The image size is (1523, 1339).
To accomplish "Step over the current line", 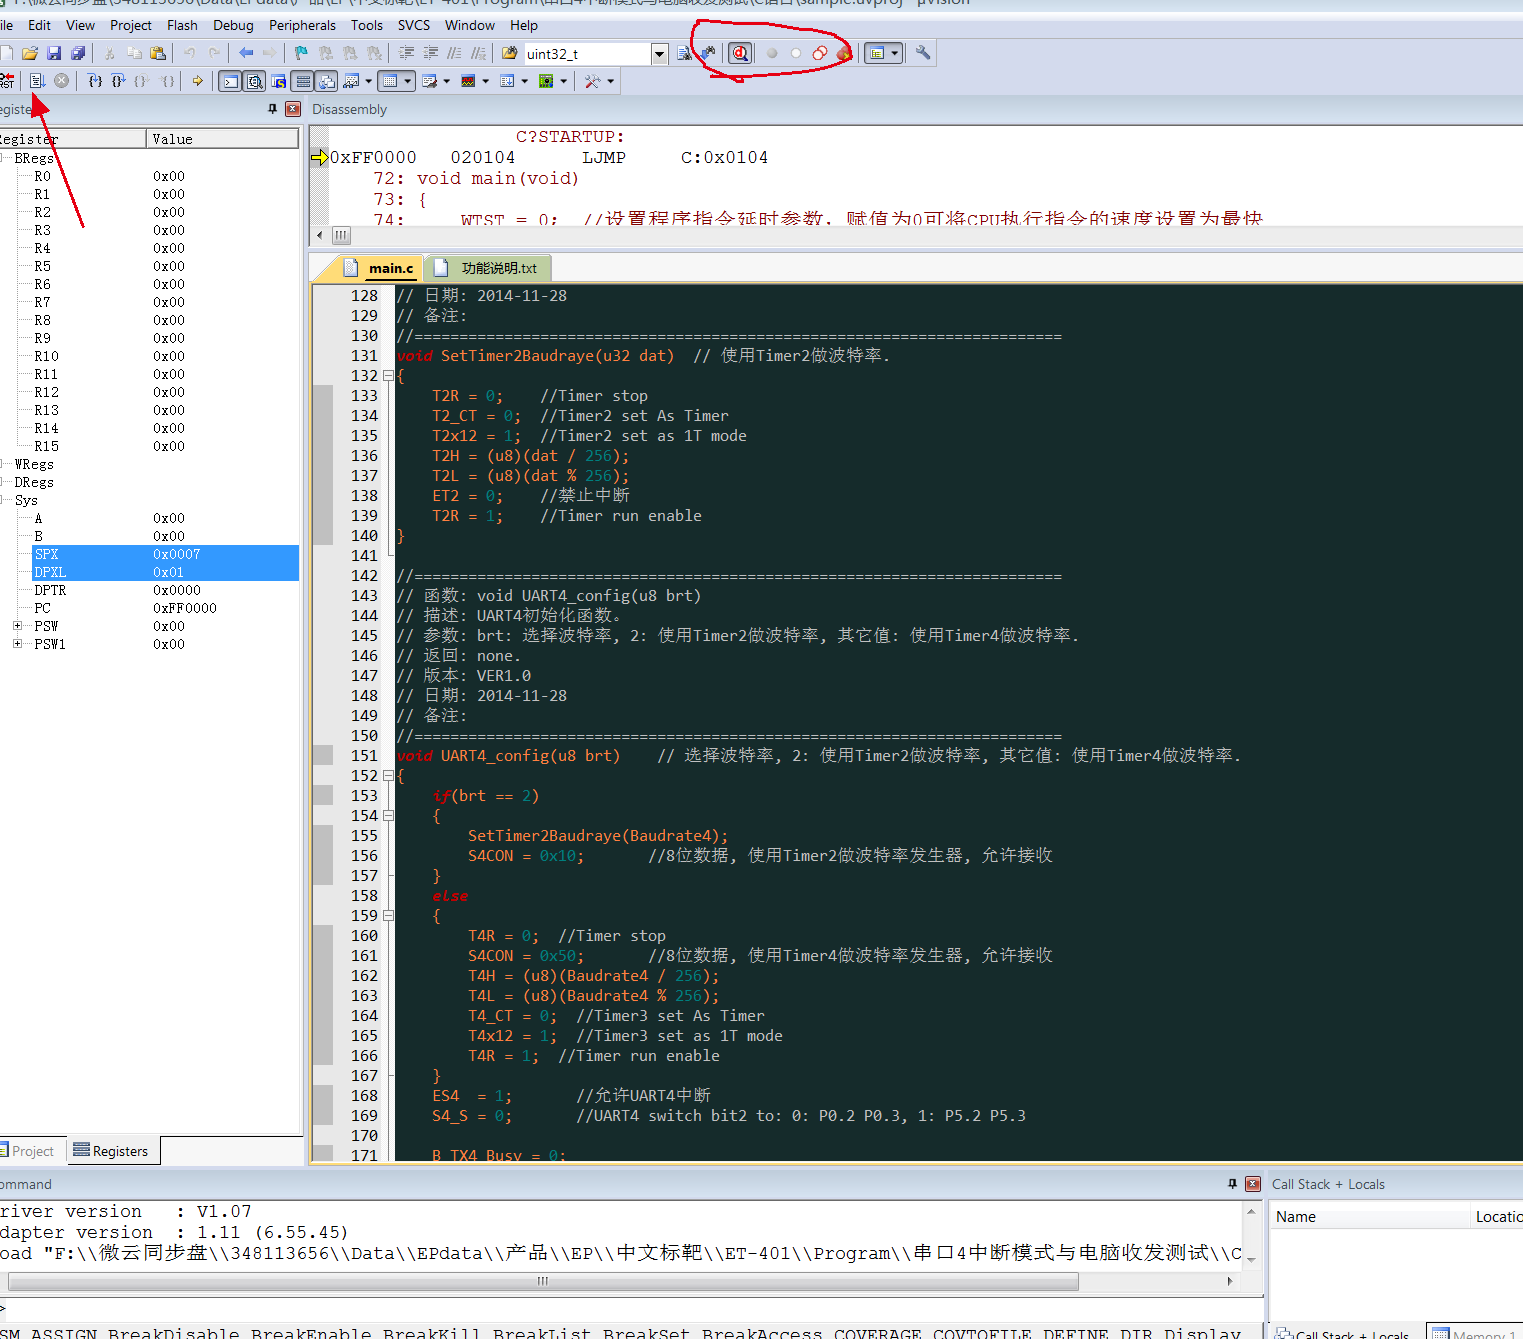I will pos(118,81).
